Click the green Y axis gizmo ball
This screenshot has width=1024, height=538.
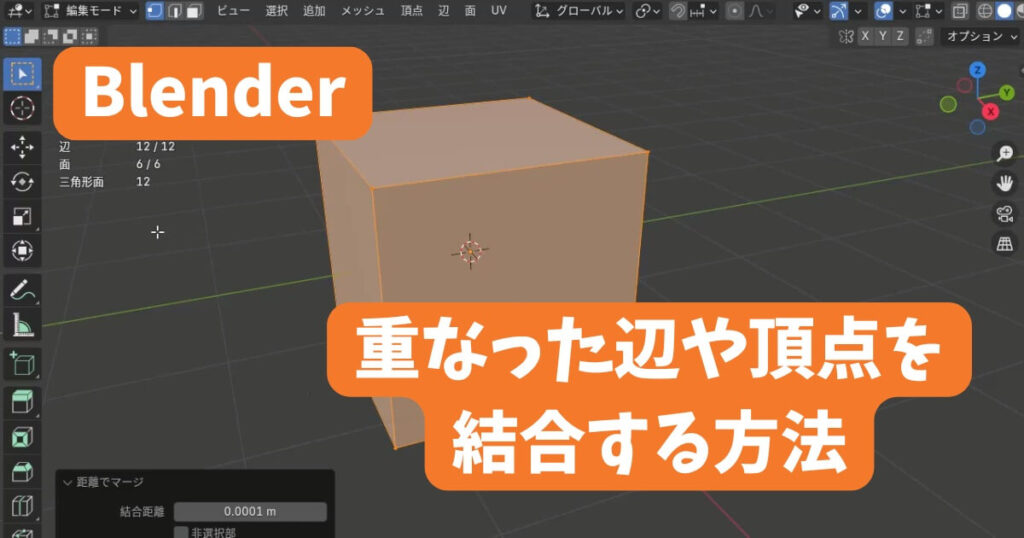point(1006,93)
